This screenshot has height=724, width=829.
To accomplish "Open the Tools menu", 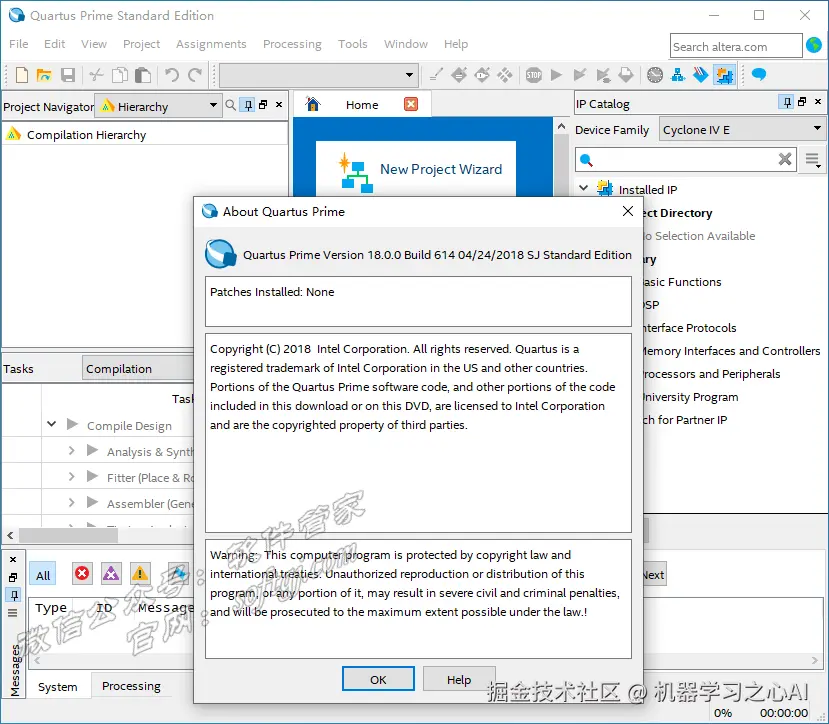I will click(353, 44).
